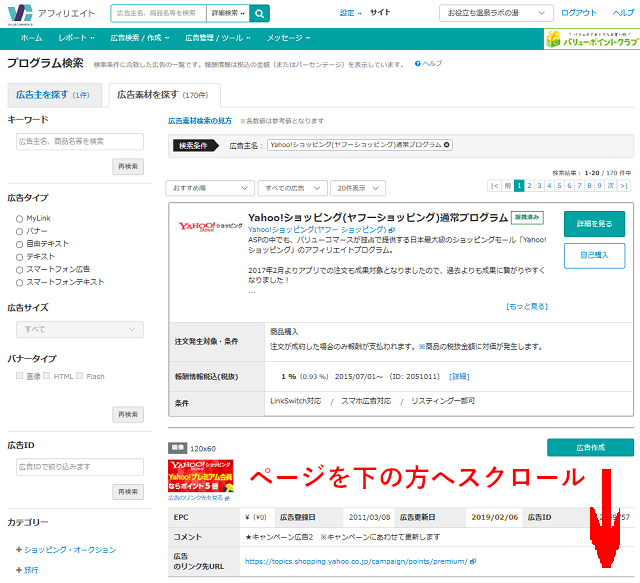Open the campaign points premium URL link

click(356, 562)
